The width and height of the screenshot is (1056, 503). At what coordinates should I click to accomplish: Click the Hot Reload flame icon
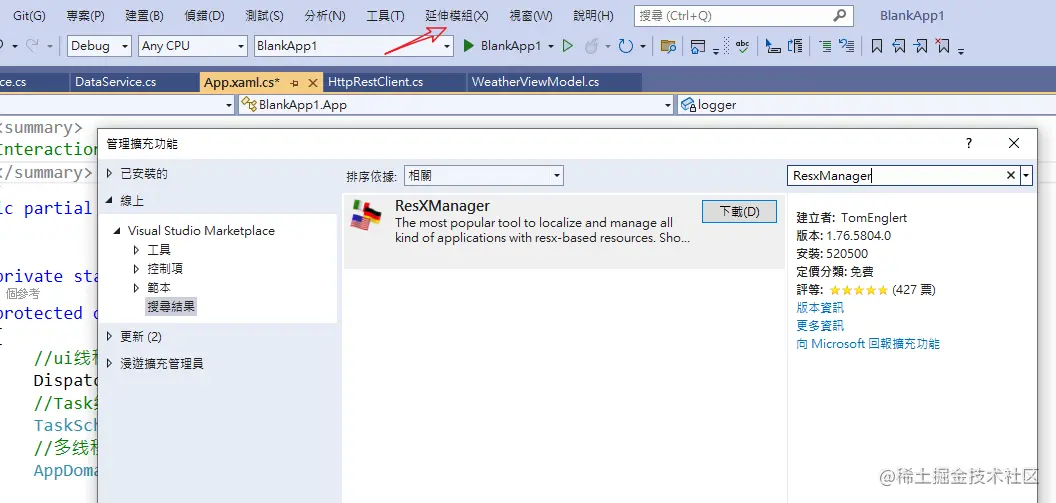(x=591, y=46)
